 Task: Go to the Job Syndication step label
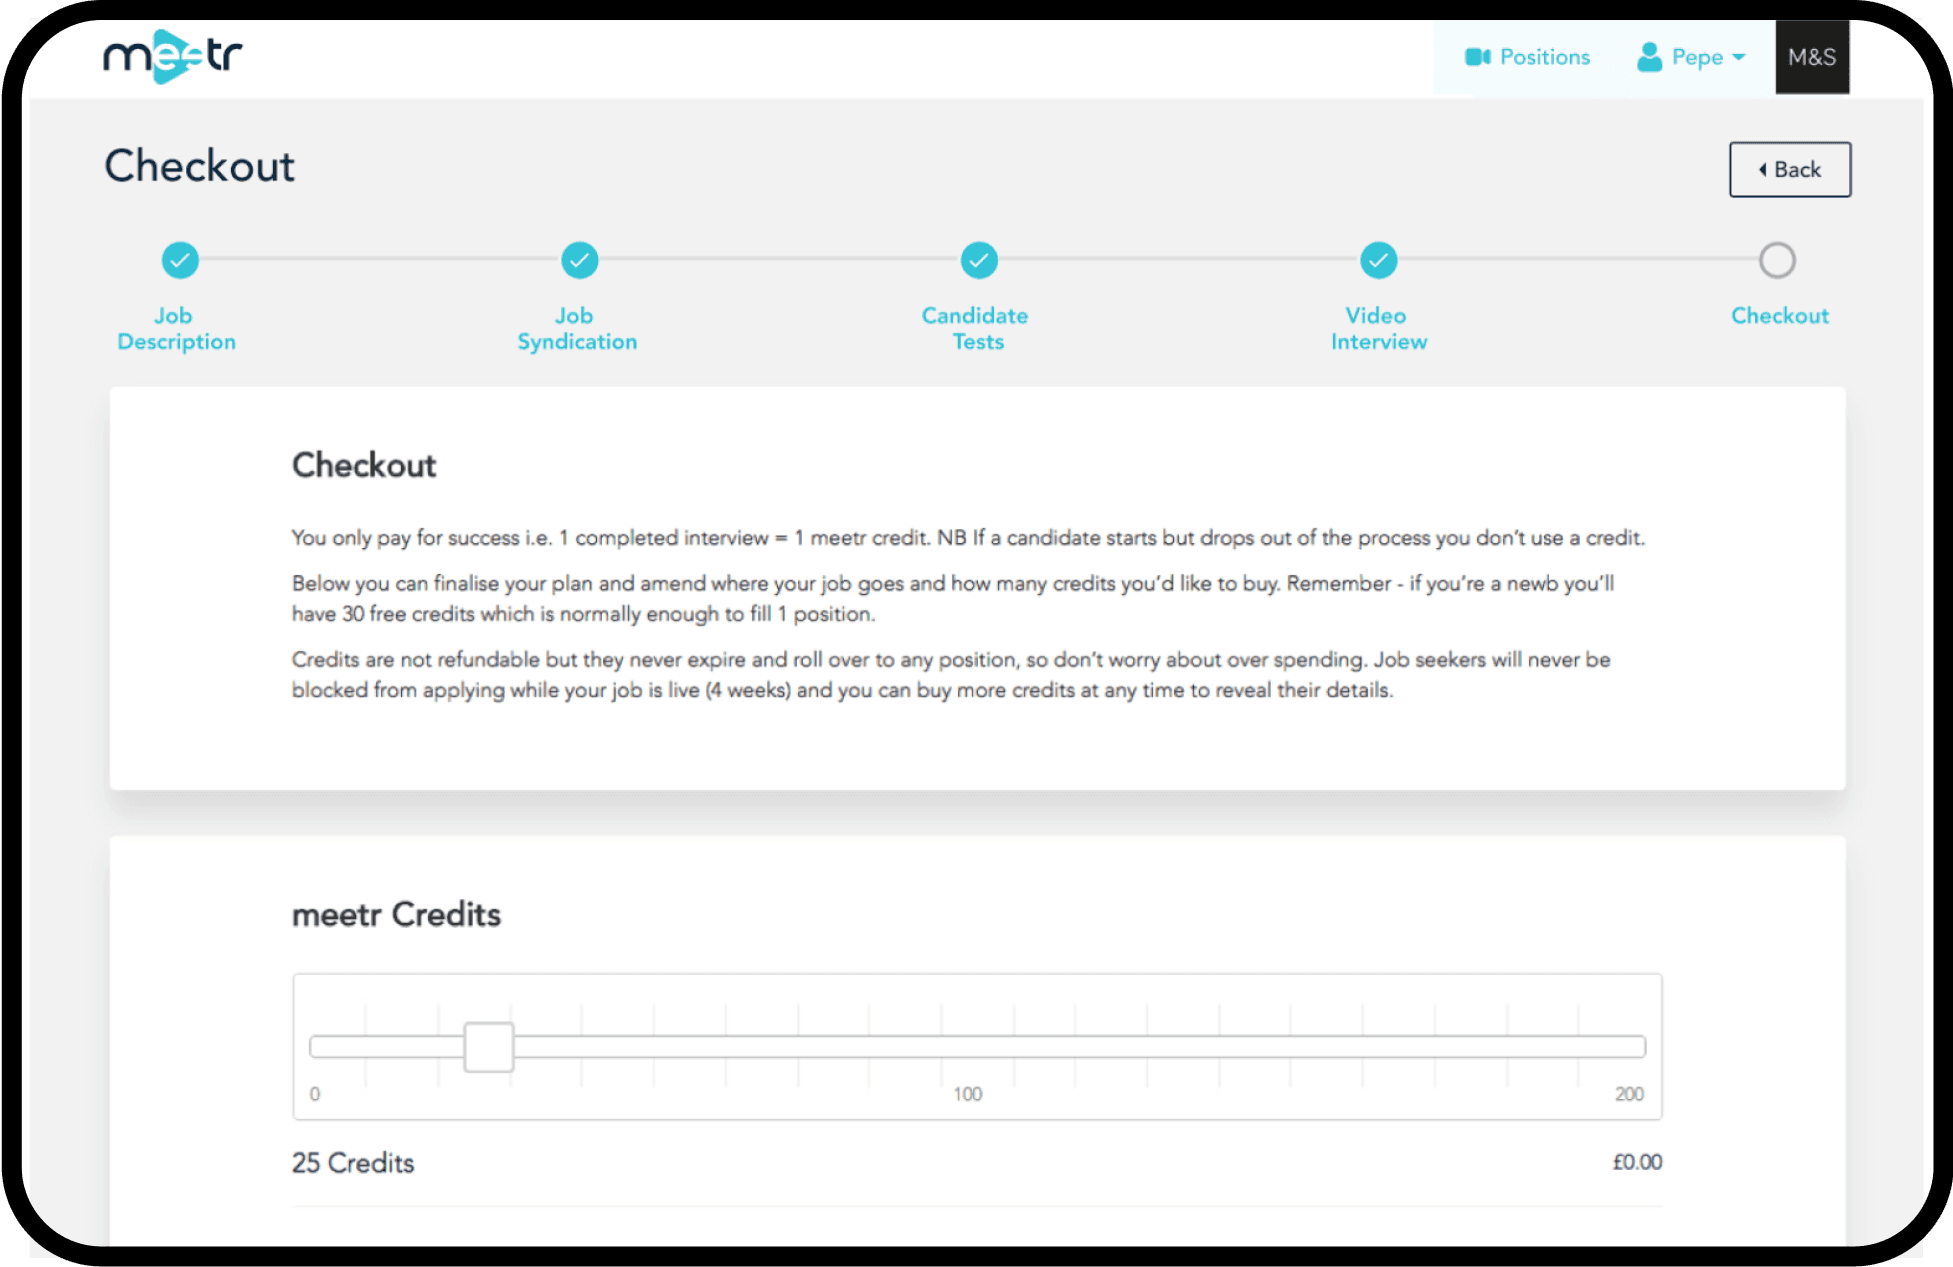pos(577,328)
